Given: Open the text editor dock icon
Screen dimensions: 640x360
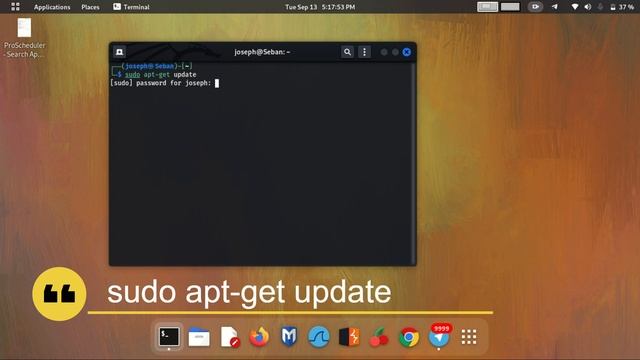Looking at the screenshot, I should click(229, 337).
